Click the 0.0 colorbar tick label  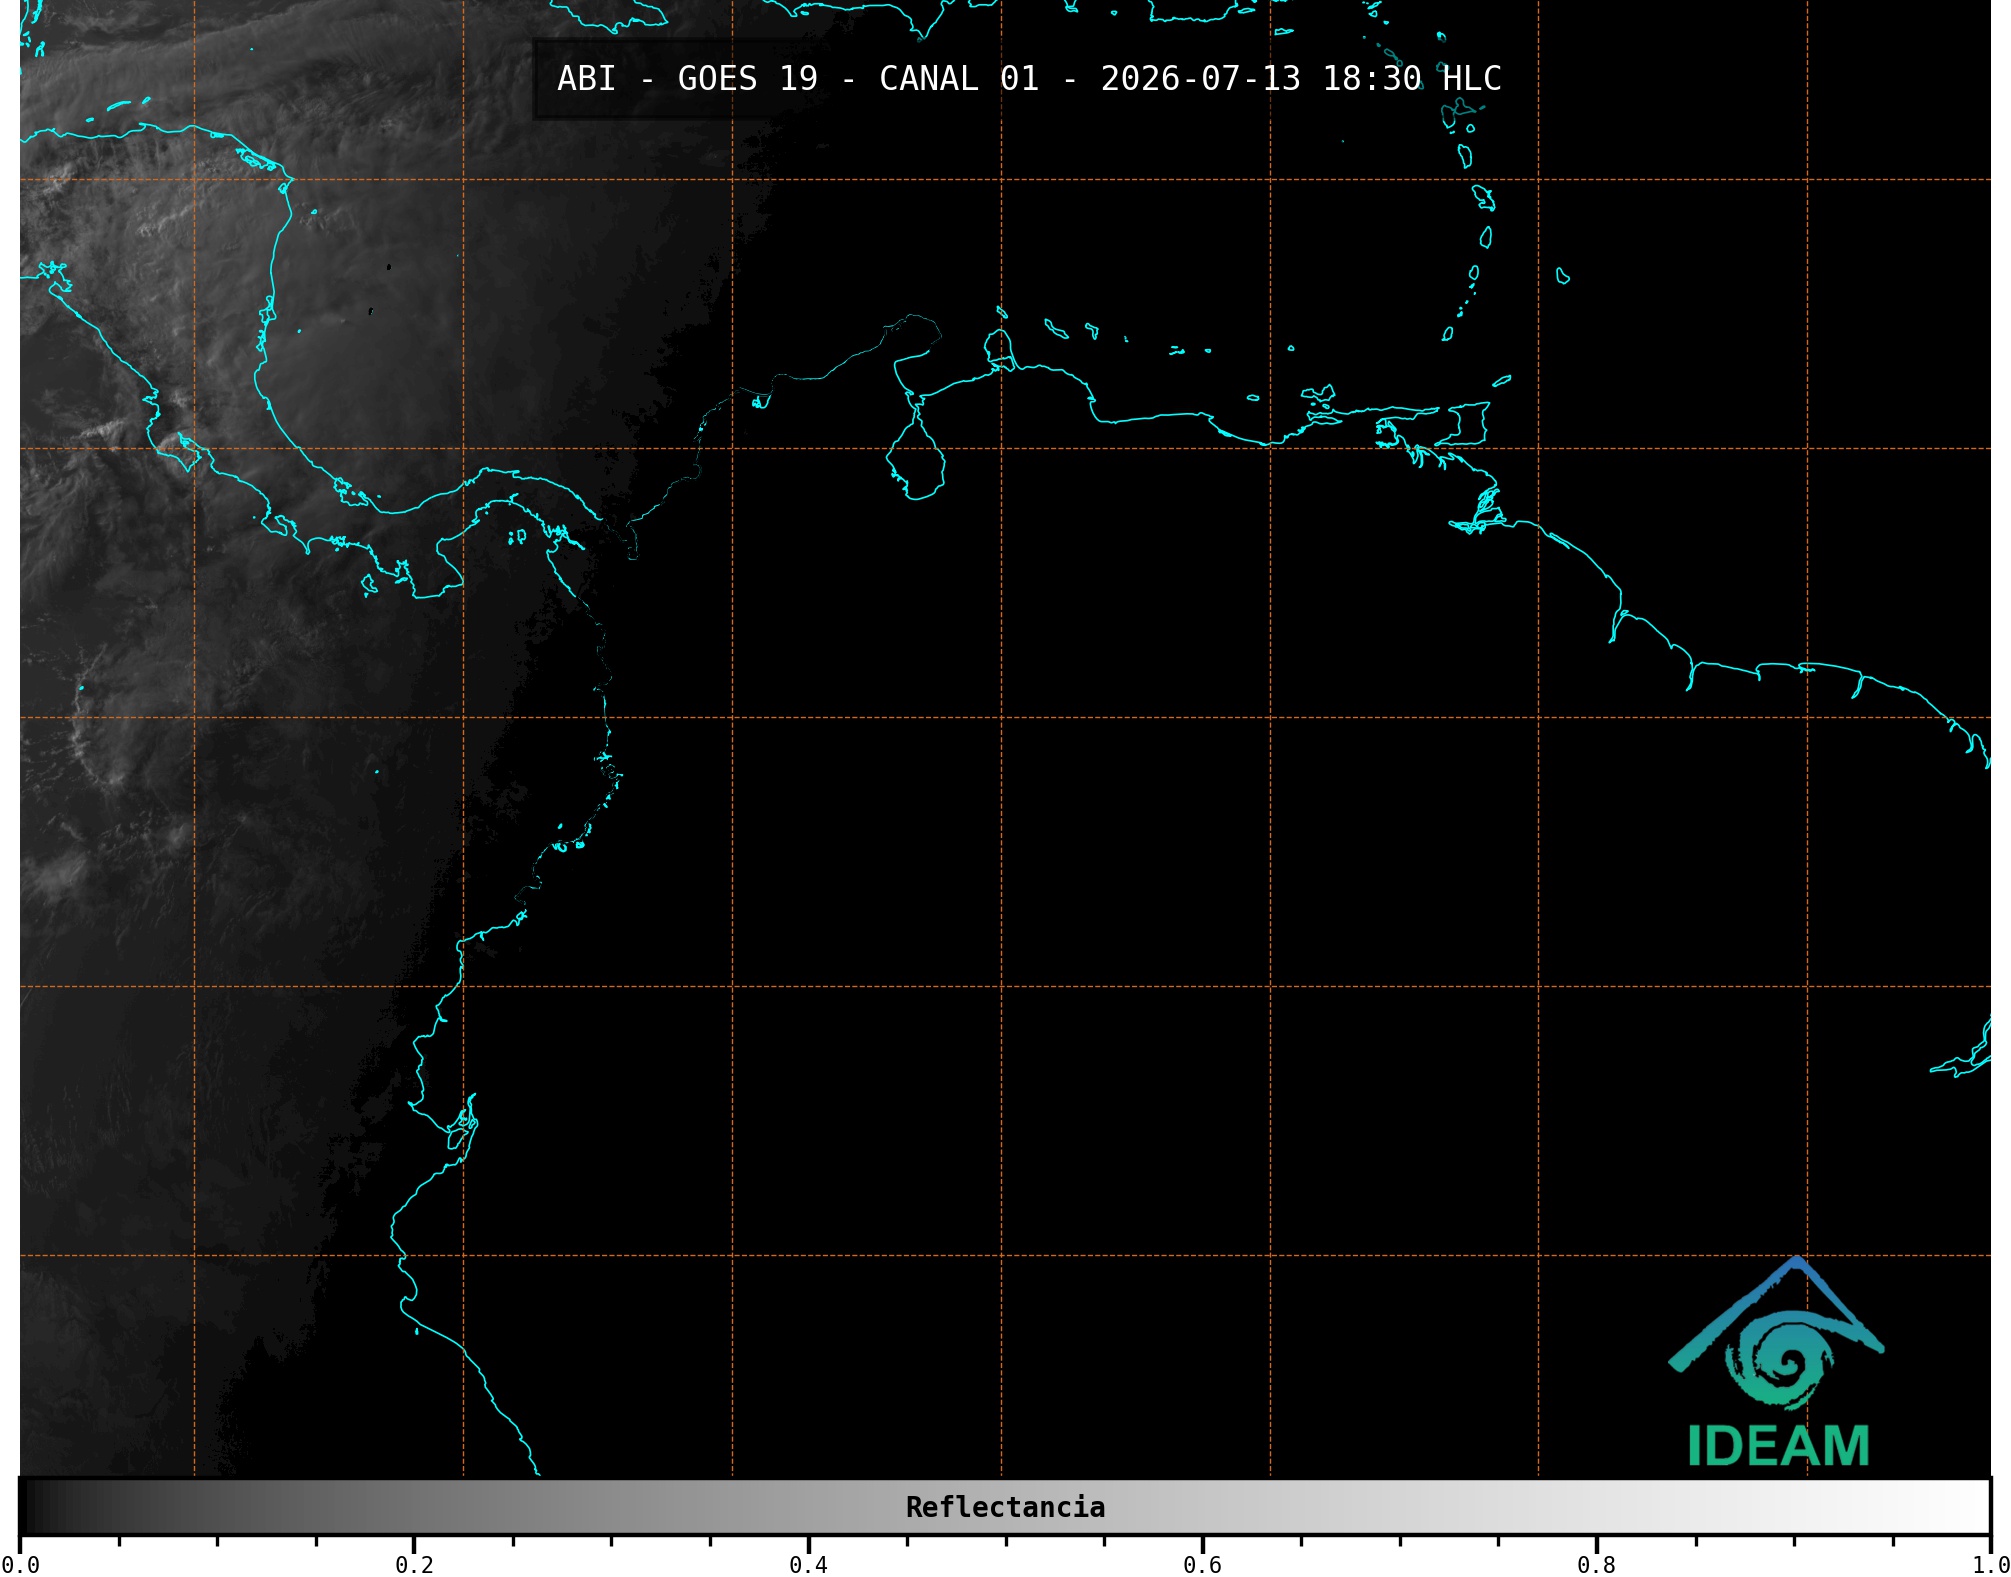pyautogui.click(x=20, y=1564)
